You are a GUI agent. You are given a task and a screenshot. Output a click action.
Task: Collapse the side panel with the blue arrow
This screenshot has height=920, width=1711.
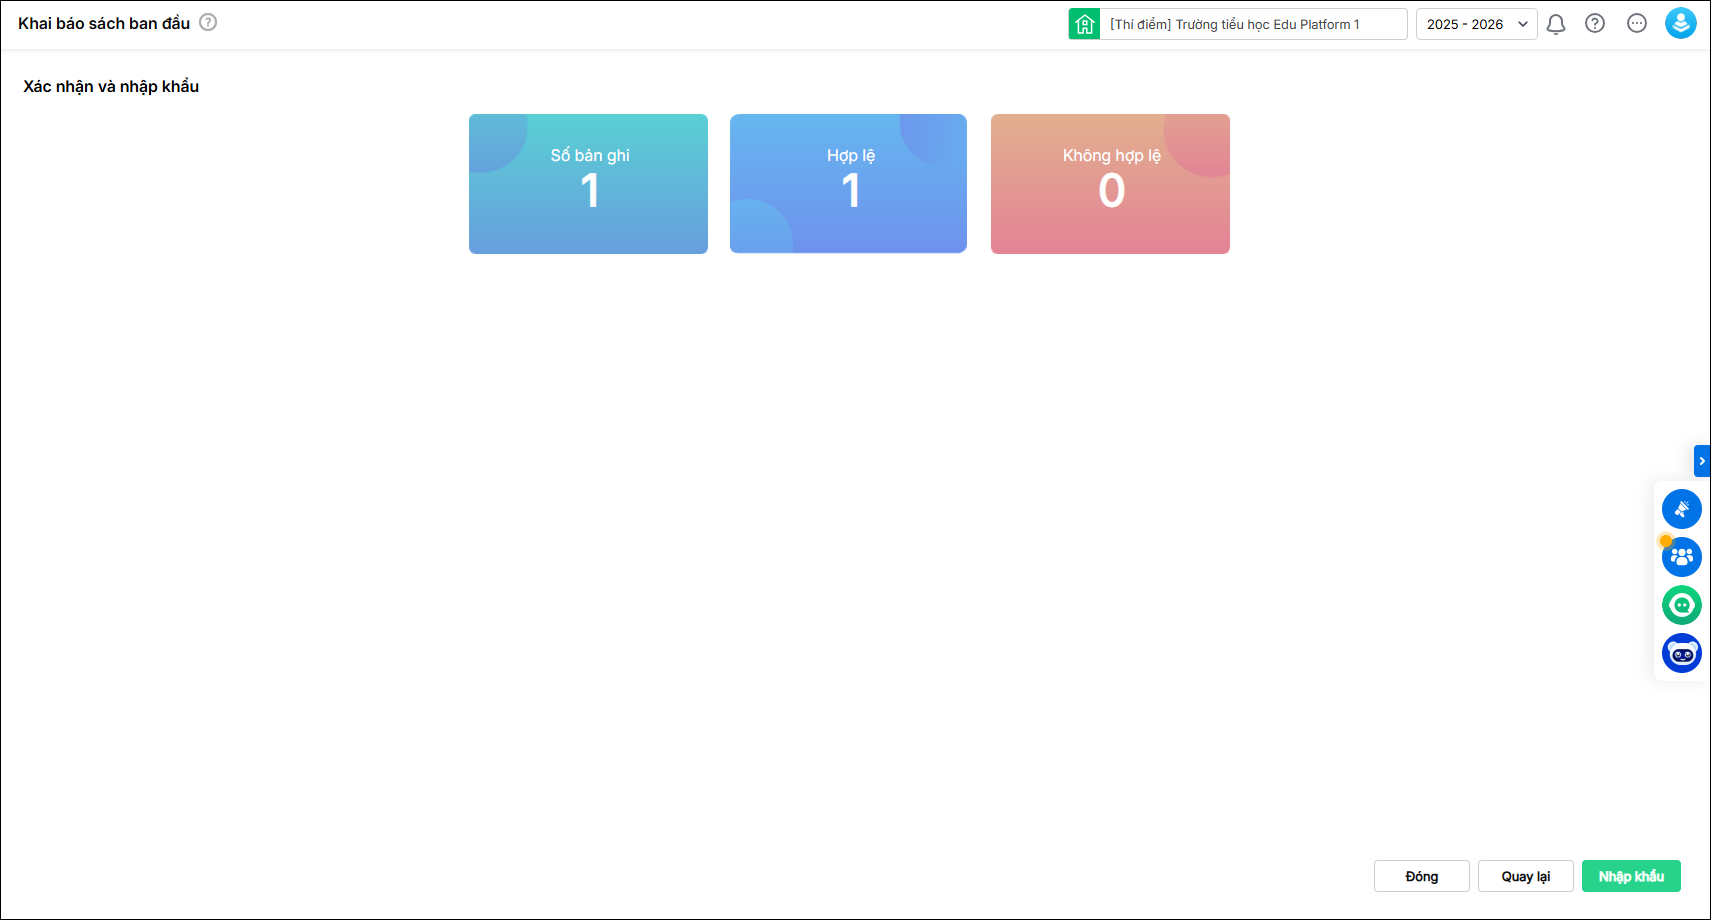[x=1701, y=461]
